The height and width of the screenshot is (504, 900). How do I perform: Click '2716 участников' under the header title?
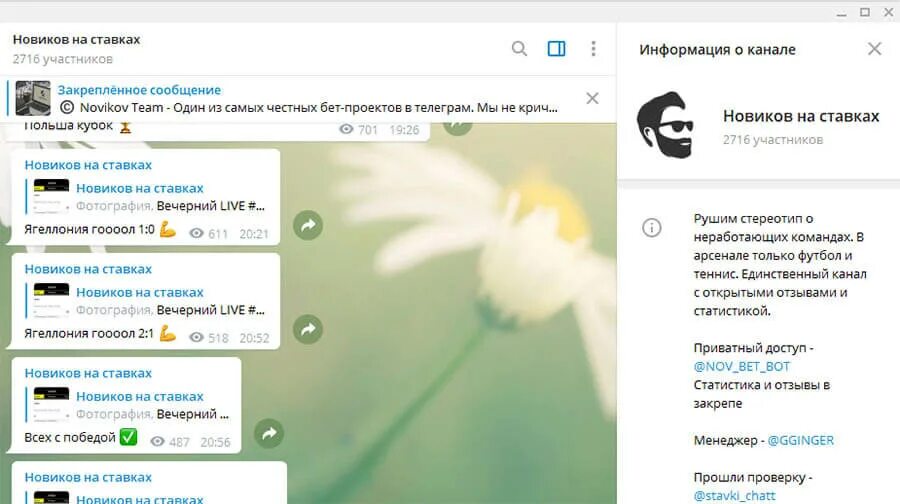(x=63, y=59)
